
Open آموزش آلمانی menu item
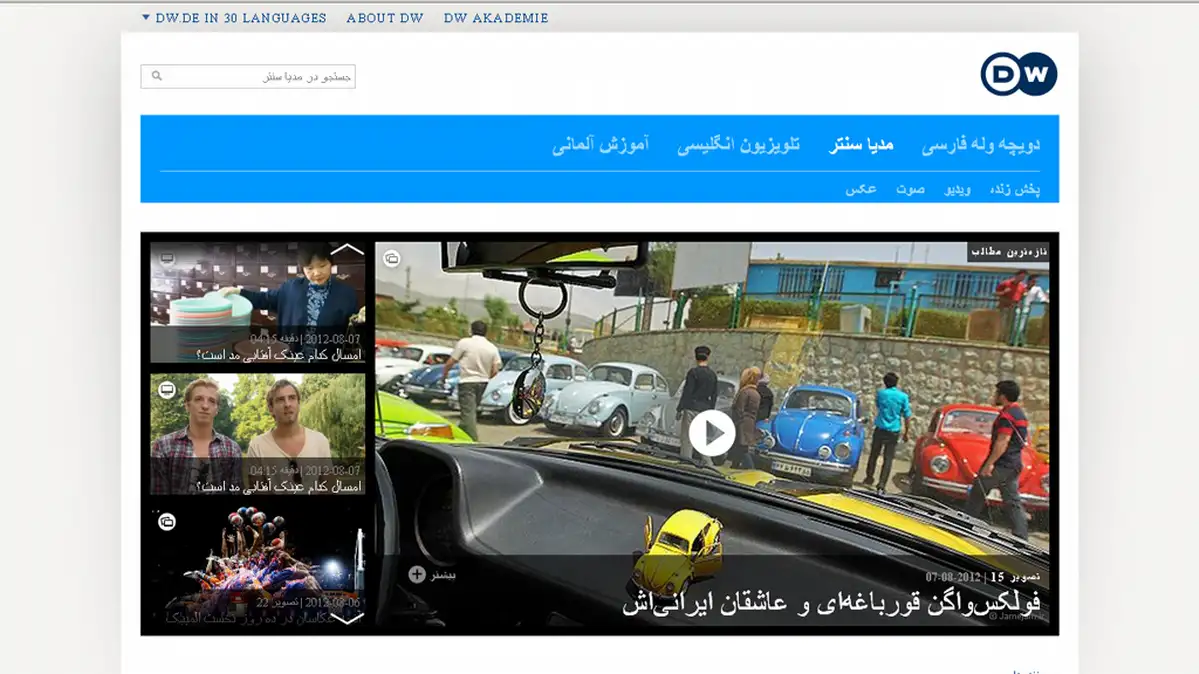click(x=600, y=144)
